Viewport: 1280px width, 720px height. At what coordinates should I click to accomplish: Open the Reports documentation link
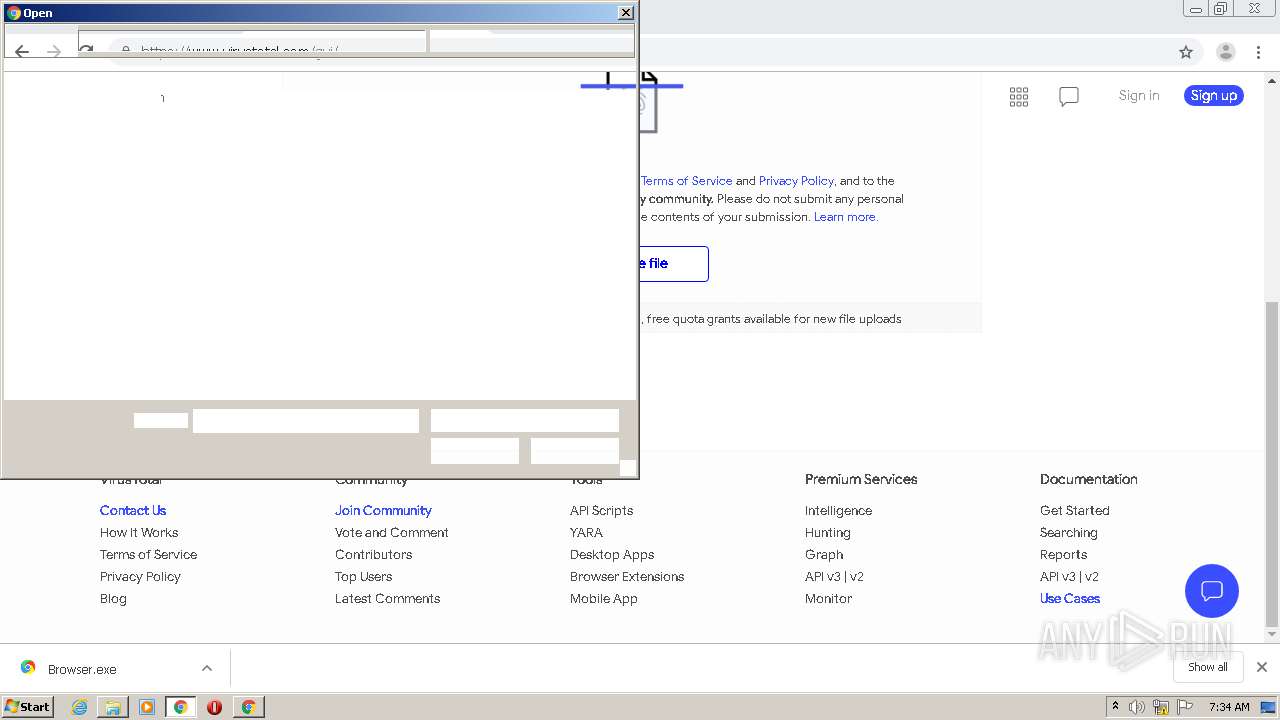pyautogui.click(x=1063, y=555)
